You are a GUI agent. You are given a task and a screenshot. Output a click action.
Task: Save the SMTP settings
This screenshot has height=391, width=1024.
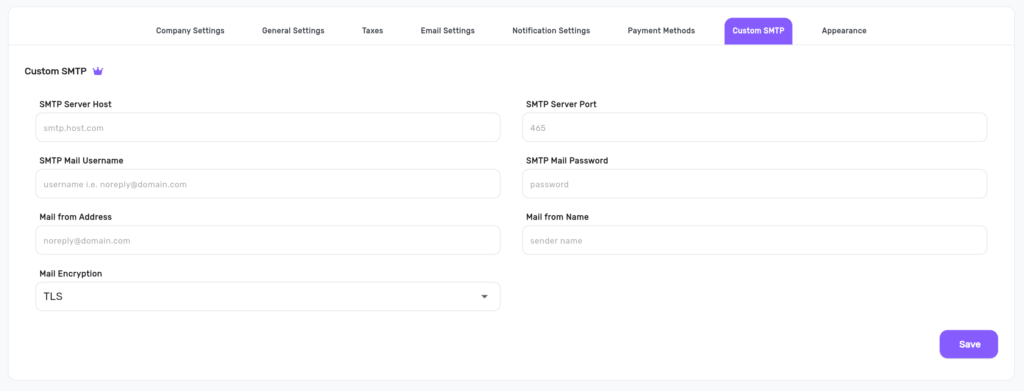[x=968, y=344]
